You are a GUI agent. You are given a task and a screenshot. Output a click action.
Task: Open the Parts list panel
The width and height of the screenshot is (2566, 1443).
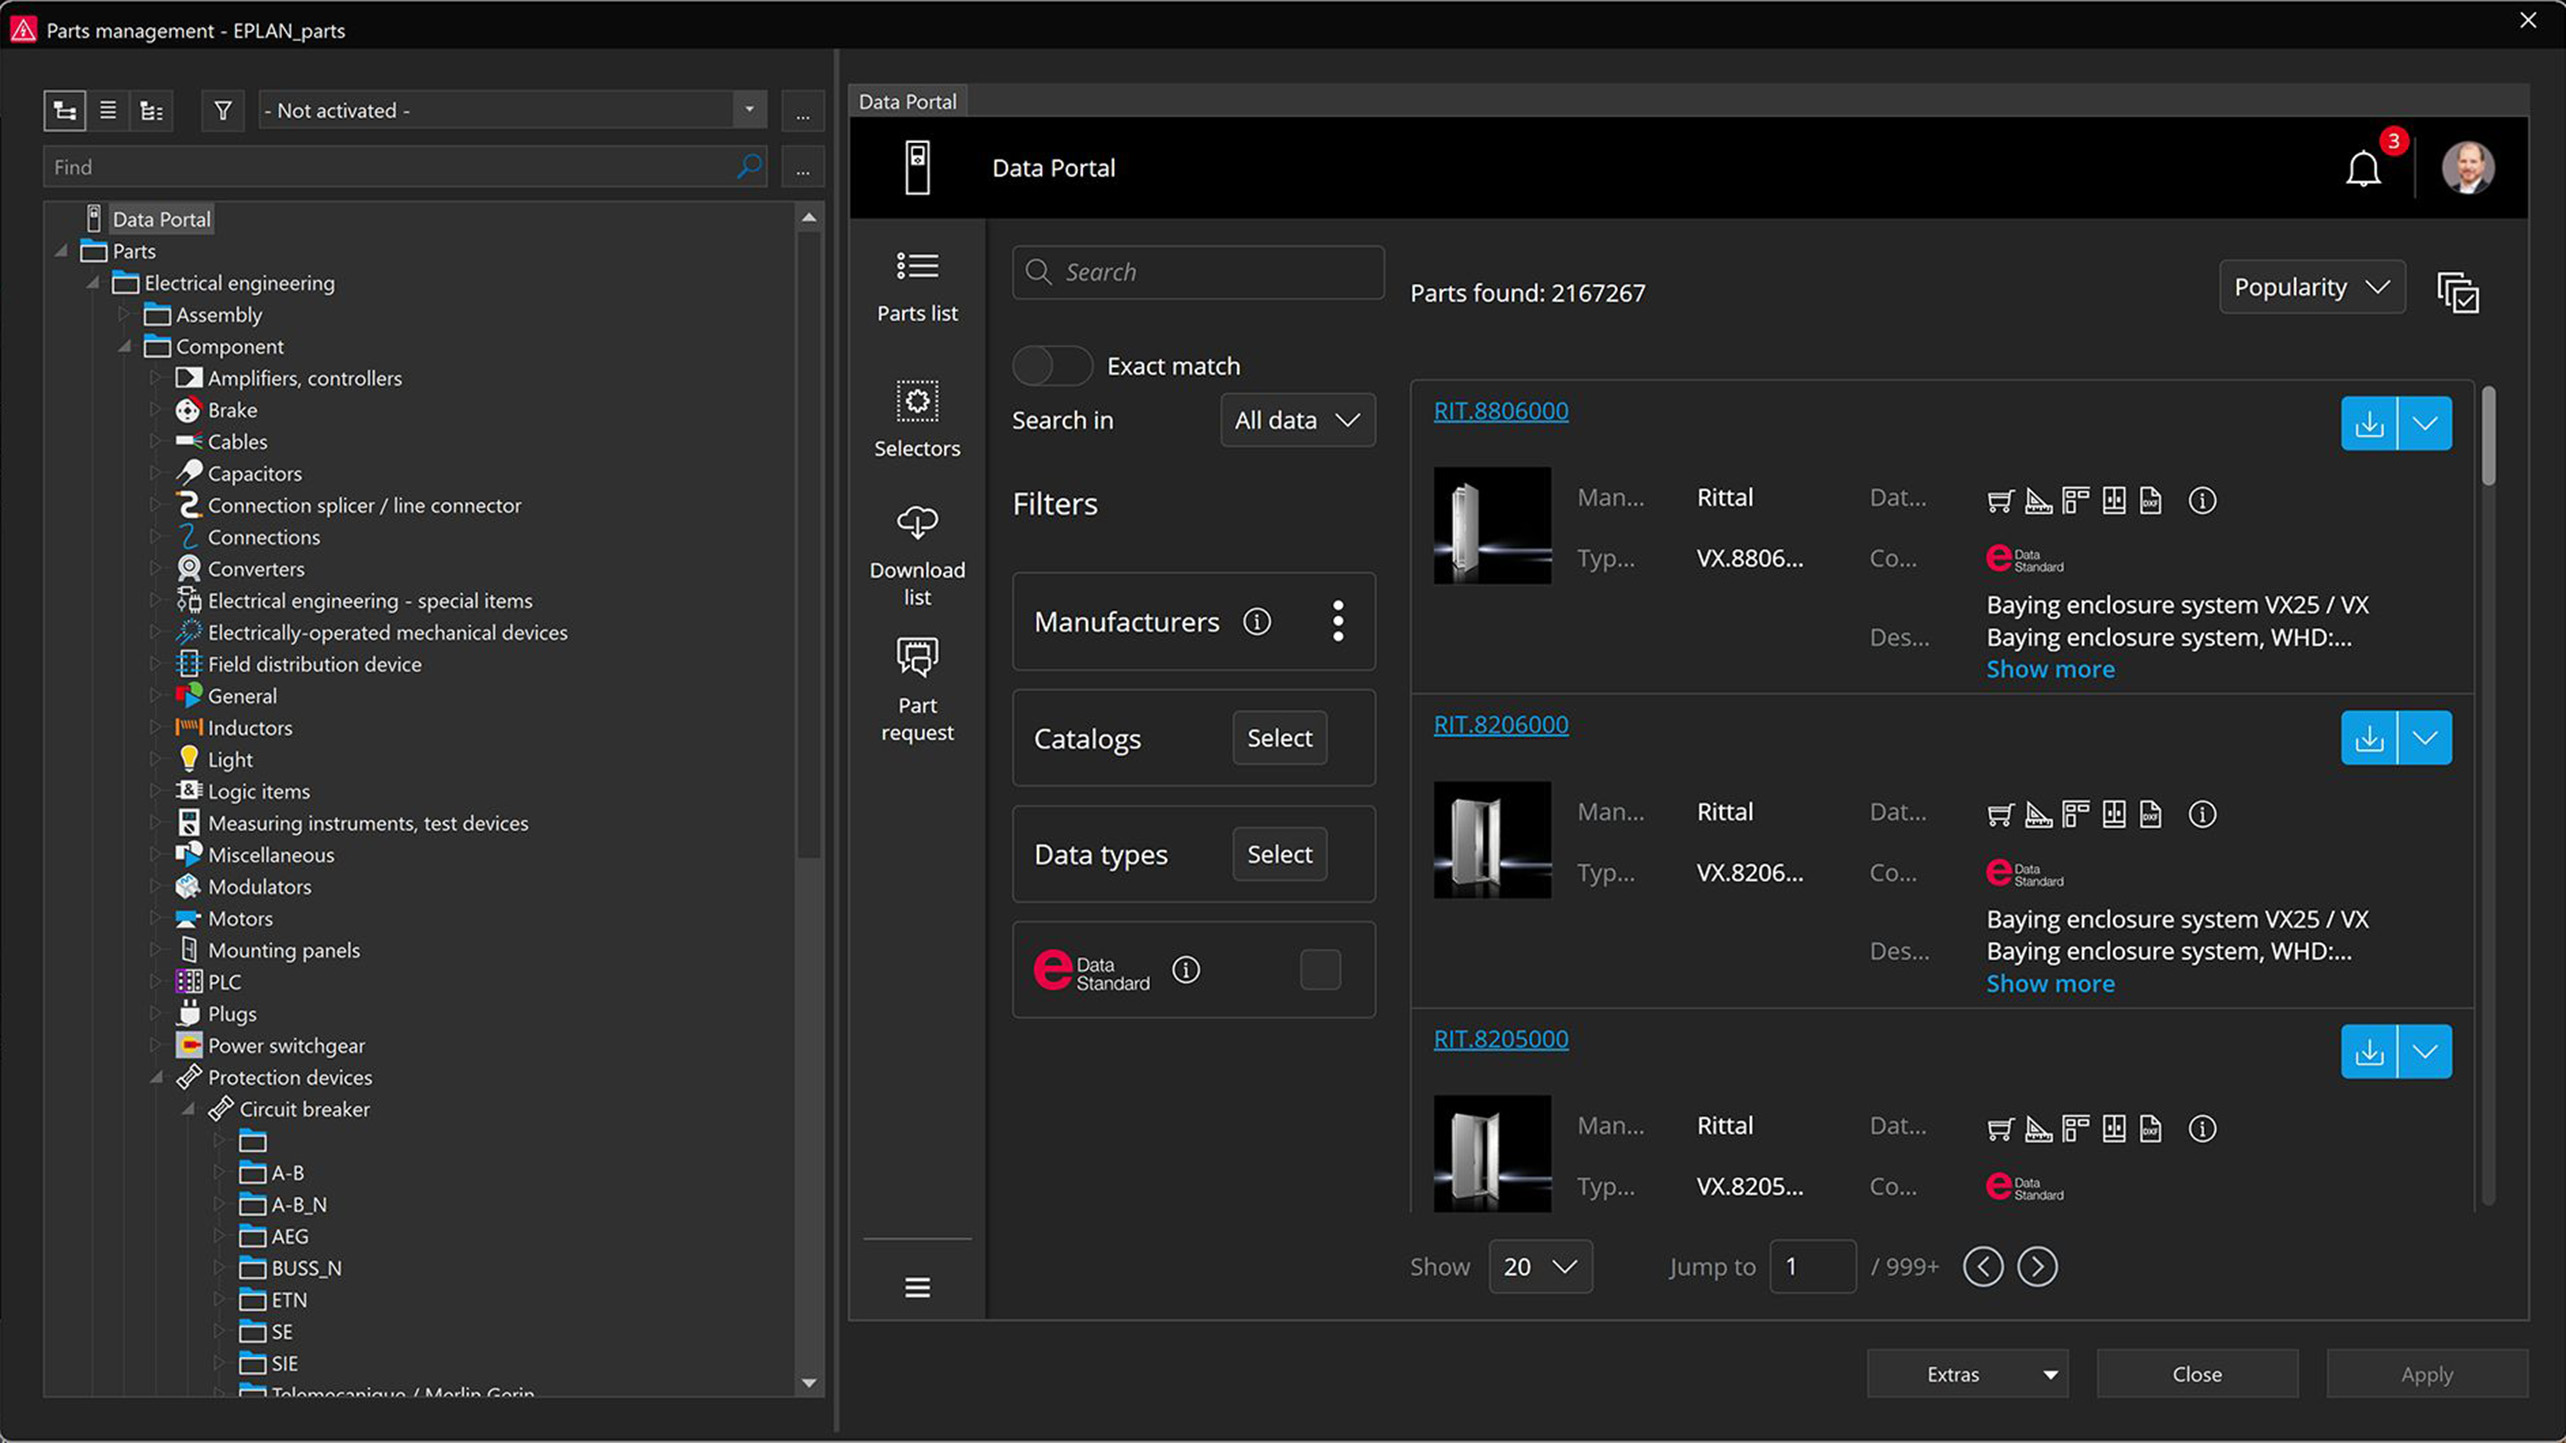pos(916,285)
